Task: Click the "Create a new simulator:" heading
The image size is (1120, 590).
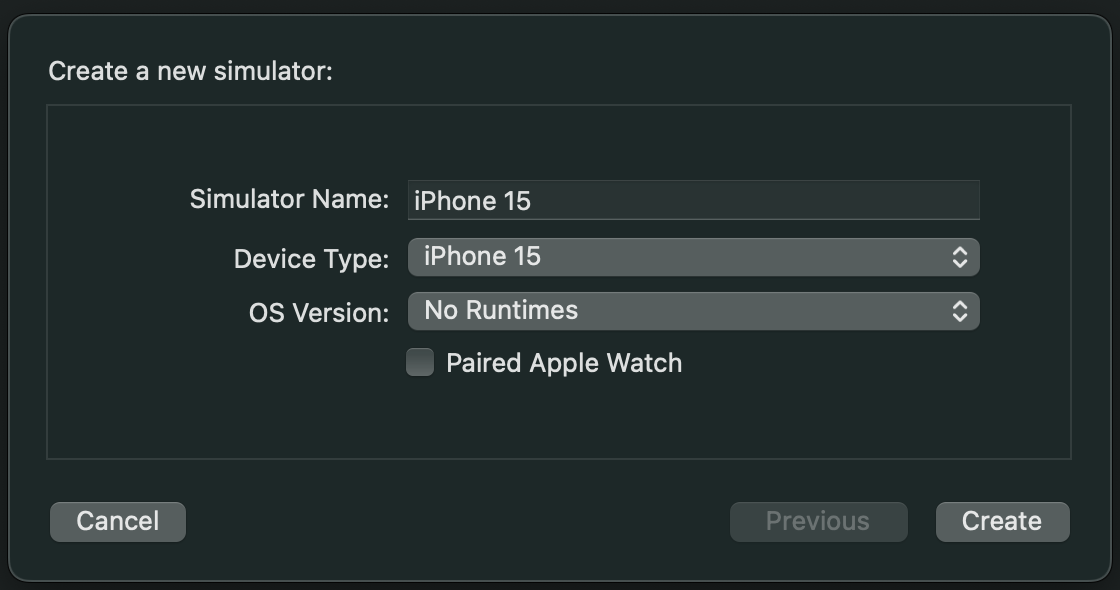Action: pos(190,72)
